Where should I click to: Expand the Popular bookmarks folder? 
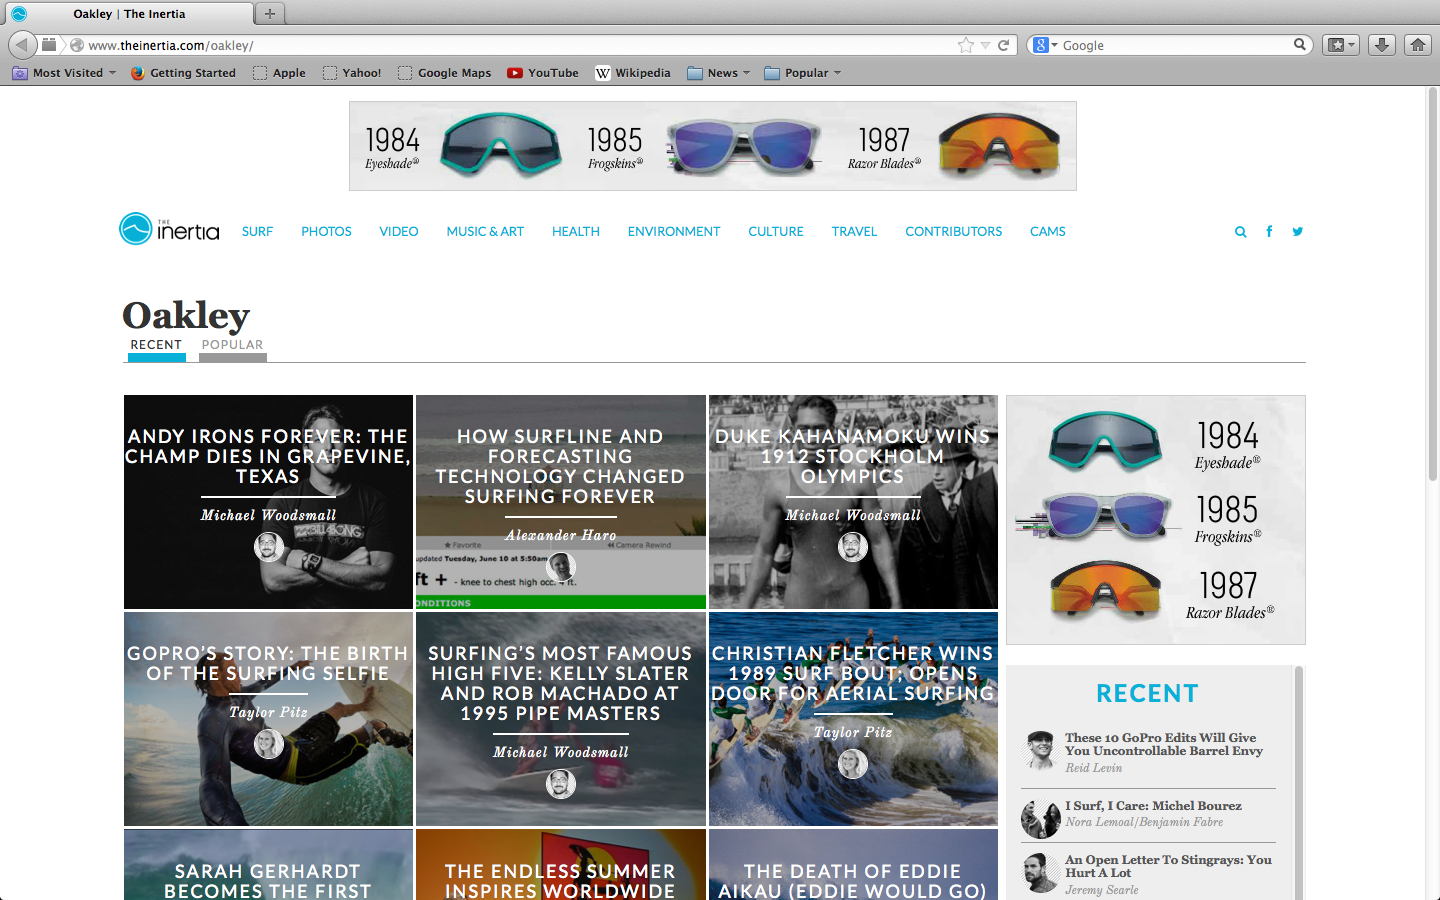pos(803,73)
